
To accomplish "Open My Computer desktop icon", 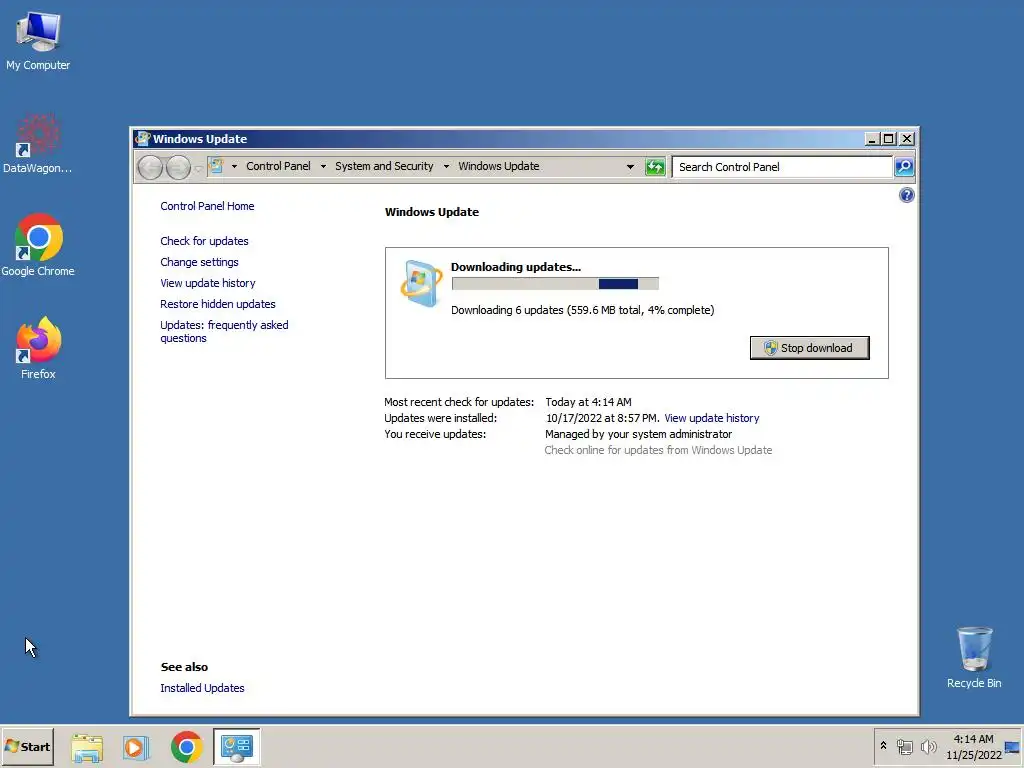I will click(x=38, y=40).
